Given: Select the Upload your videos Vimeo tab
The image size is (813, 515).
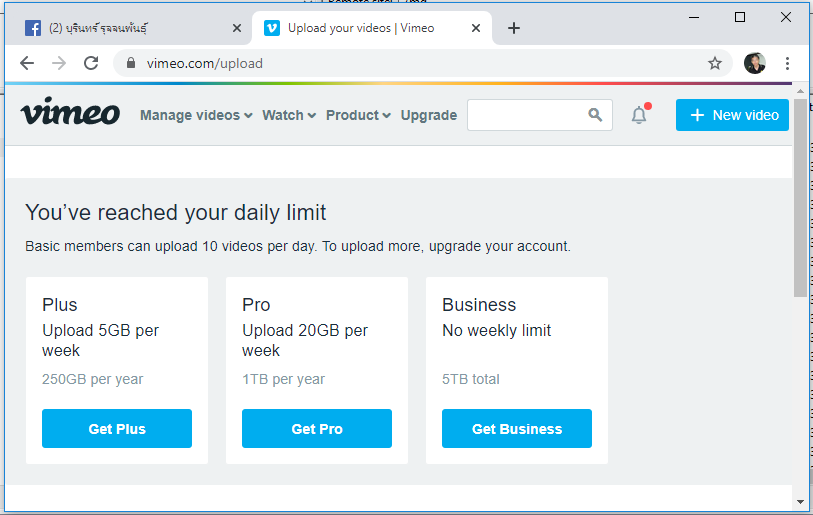Looking at the screenshot, I should point(360,28).
